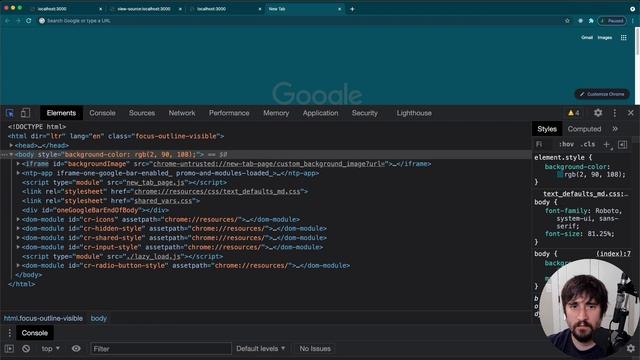Expand the cr-hidden-style dom-module node

point(18,229)
